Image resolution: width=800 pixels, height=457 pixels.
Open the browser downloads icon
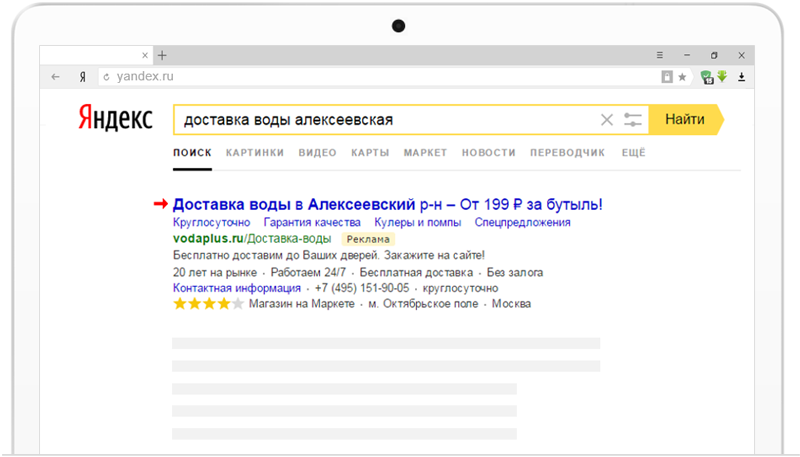point(741,77)
